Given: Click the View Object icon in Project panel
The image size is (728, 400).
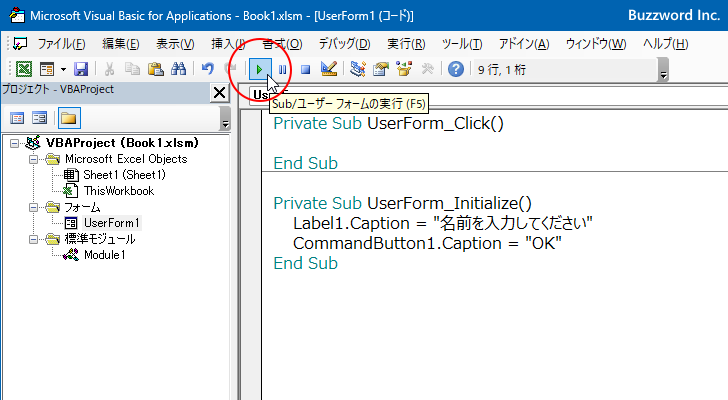Looking at the screenshot, I should pos(39,118).
